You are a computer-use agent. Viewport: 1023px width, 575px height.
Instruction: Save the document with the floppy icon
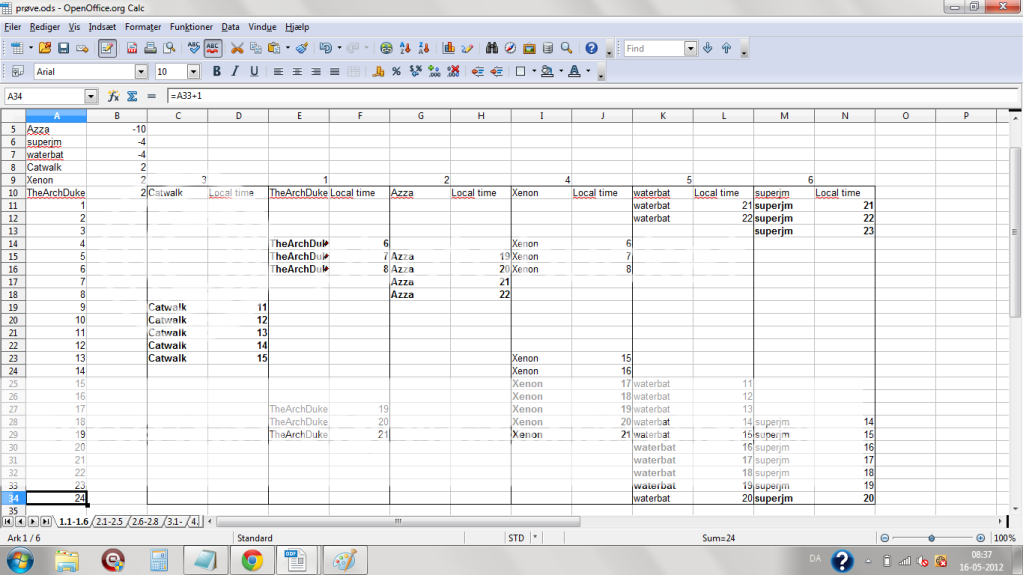[x=63, y=48]
